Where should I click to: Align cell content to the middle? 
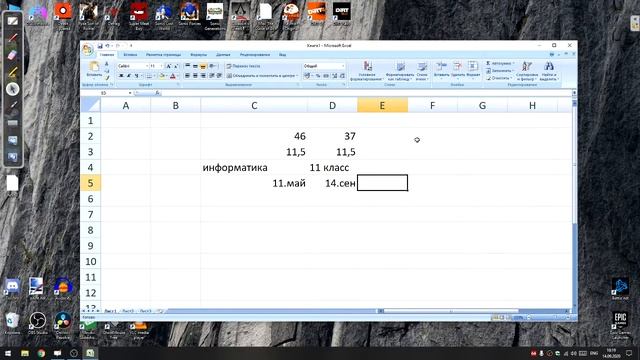point(195,66)
